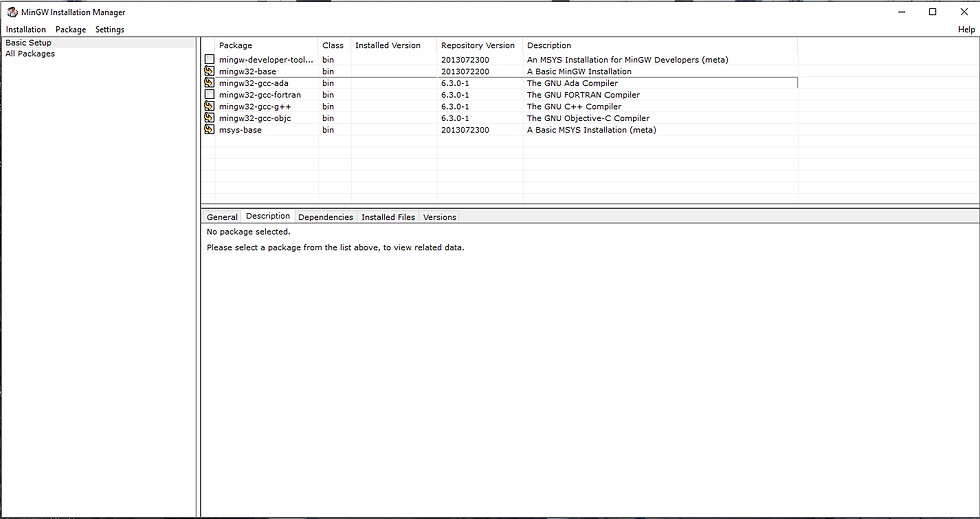Open the Package menu
This screenshot has width=980, height=519.
[x=71, y=29]
